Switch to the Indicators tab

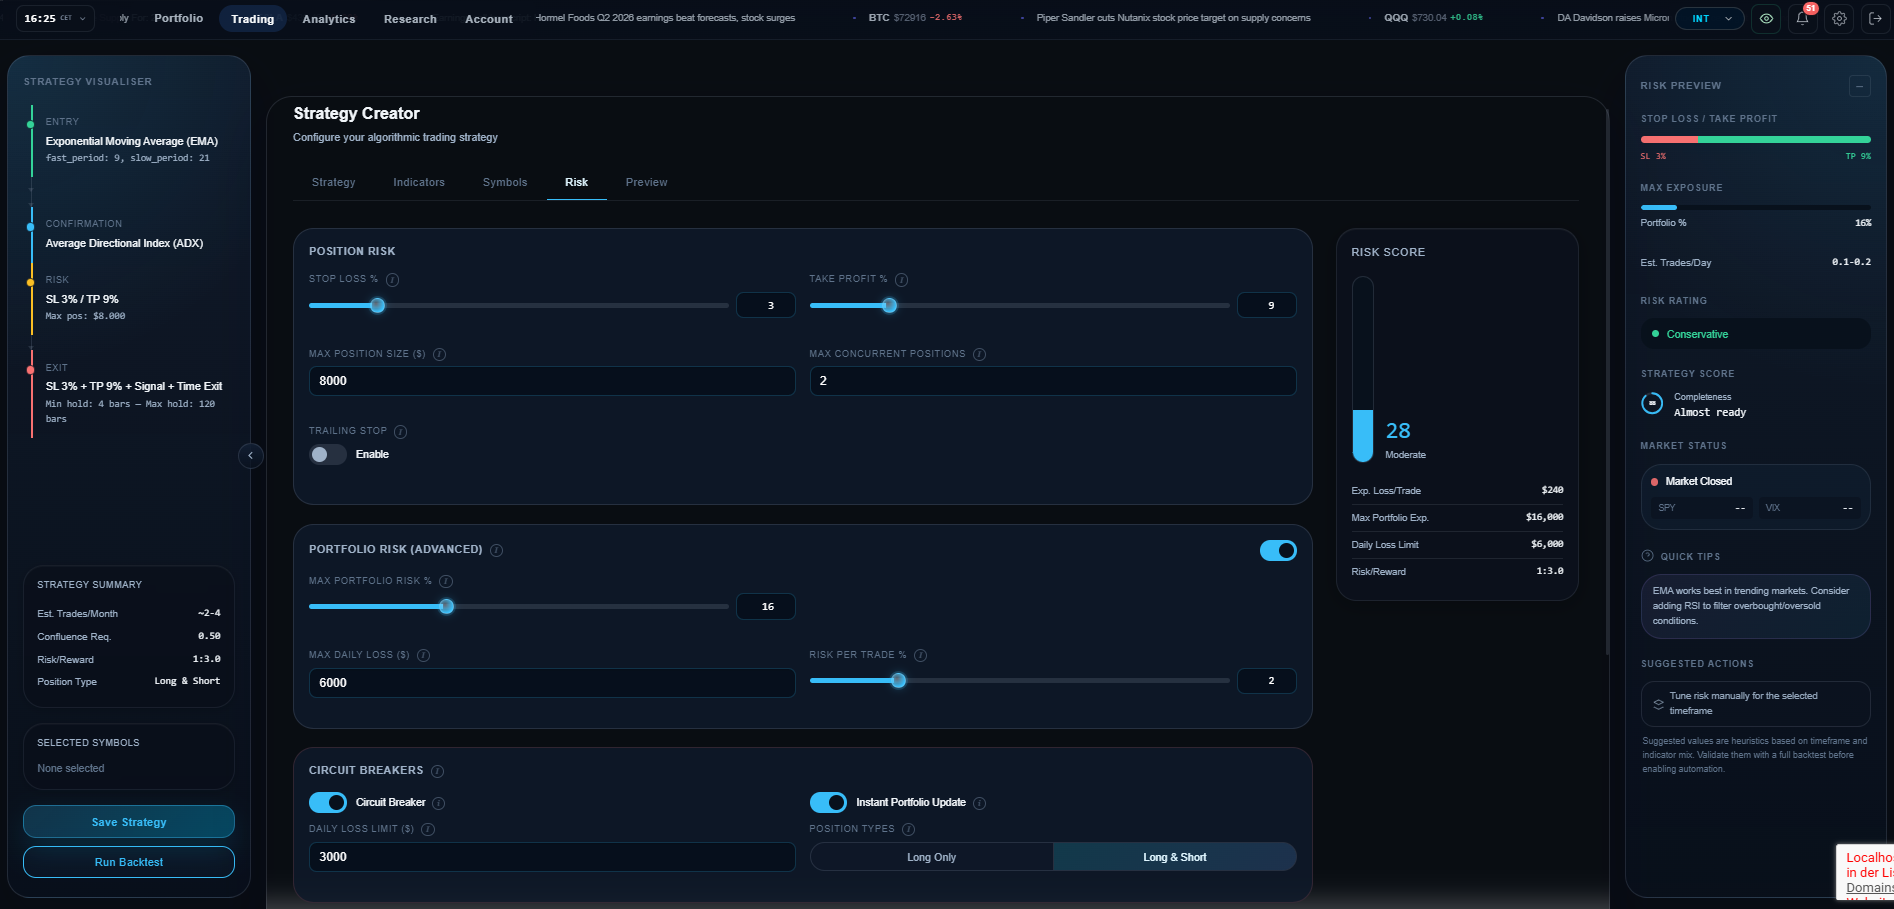pos(419,182)
